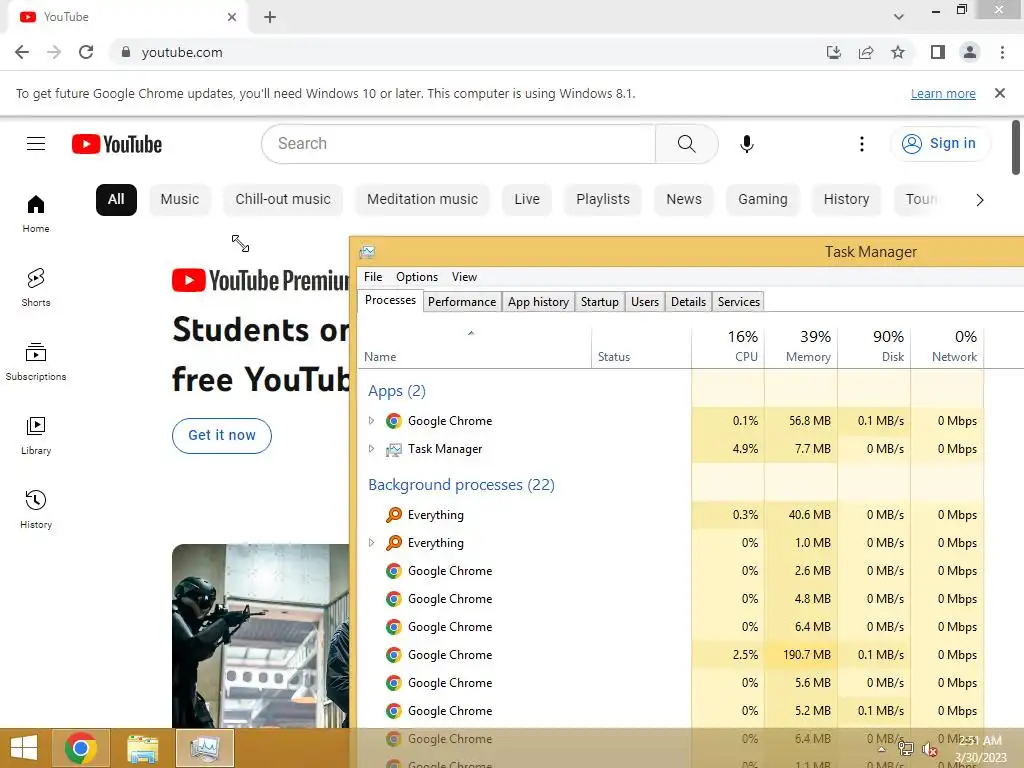Screen dimensions: 1024x768
Task: Open Task Manager Options menu
Action: (x=417, y=277)
